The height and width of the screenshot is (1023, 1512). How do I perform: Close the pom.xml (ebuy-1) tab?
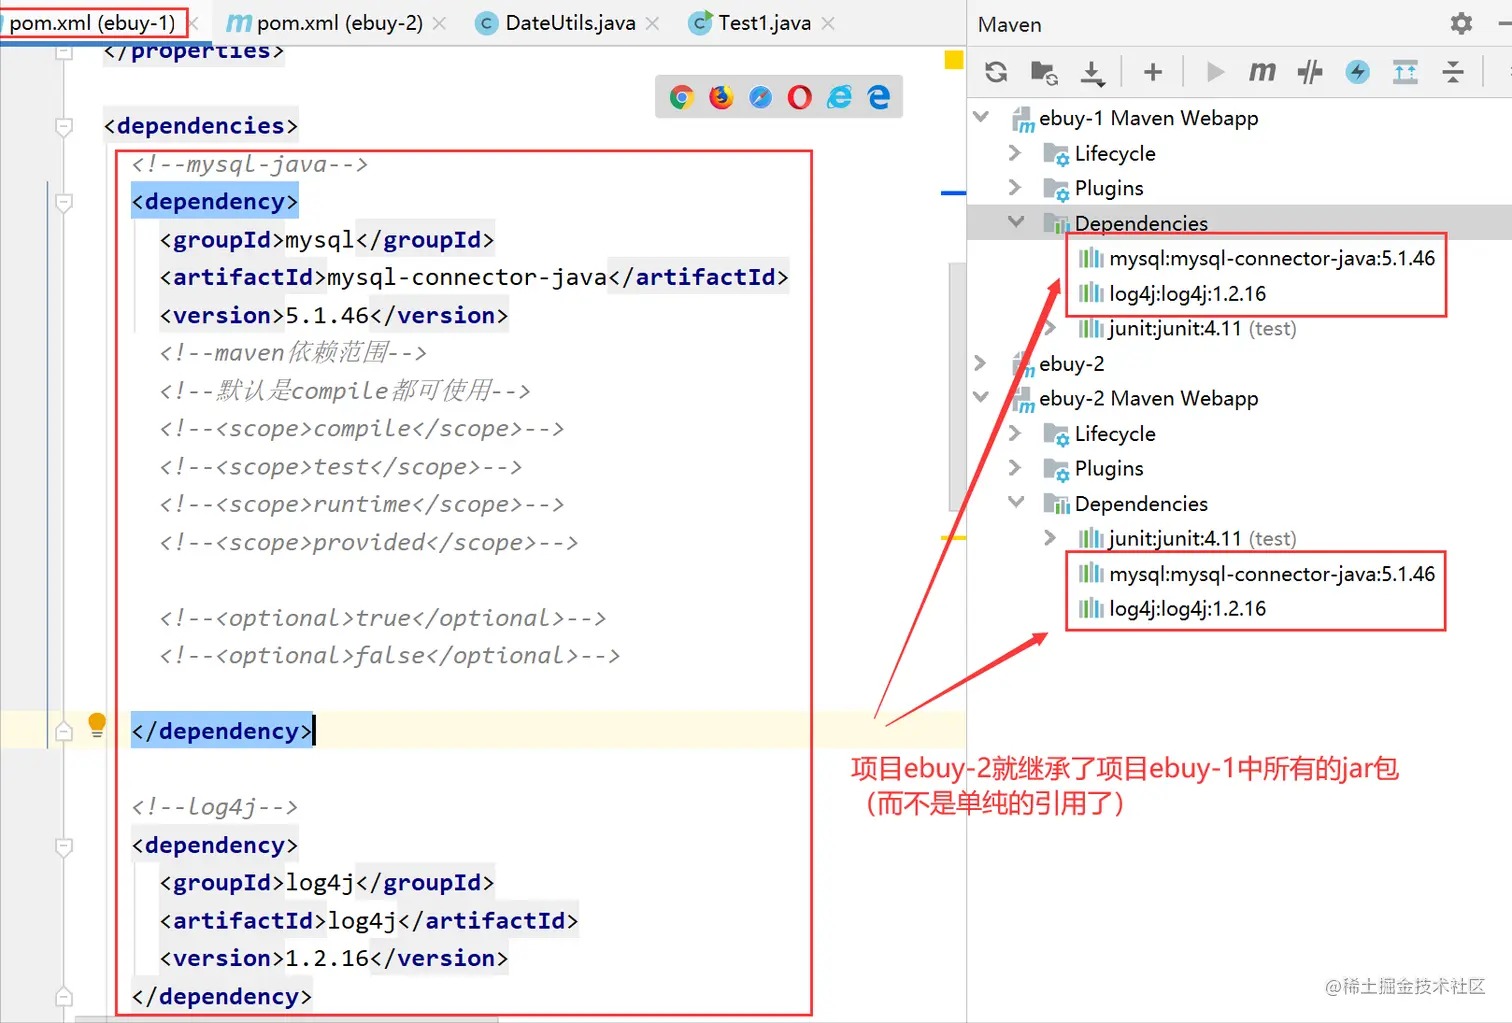(195, 23)
